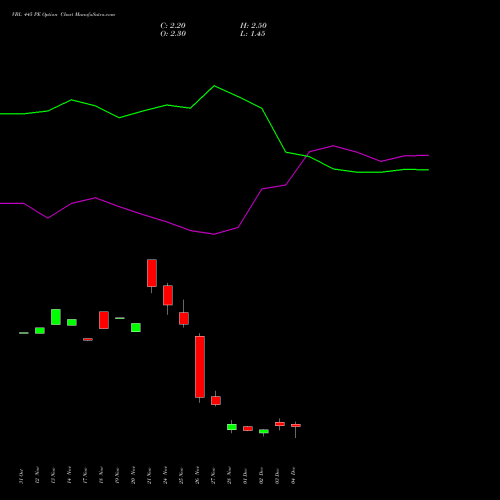Click the "03 Dec" date axis label
The image size is (500, 500).
(277, 476)
